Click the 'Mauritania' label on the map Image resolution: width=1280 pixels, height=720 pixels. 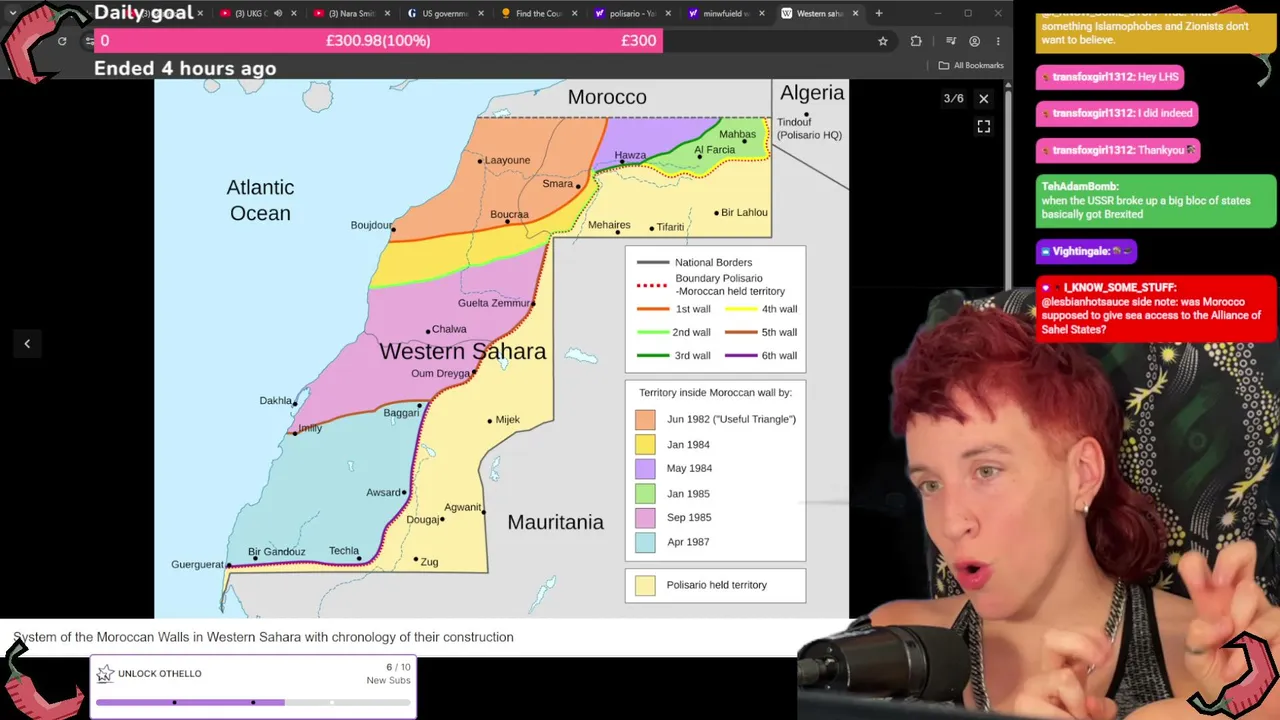[x=555, y=522]
